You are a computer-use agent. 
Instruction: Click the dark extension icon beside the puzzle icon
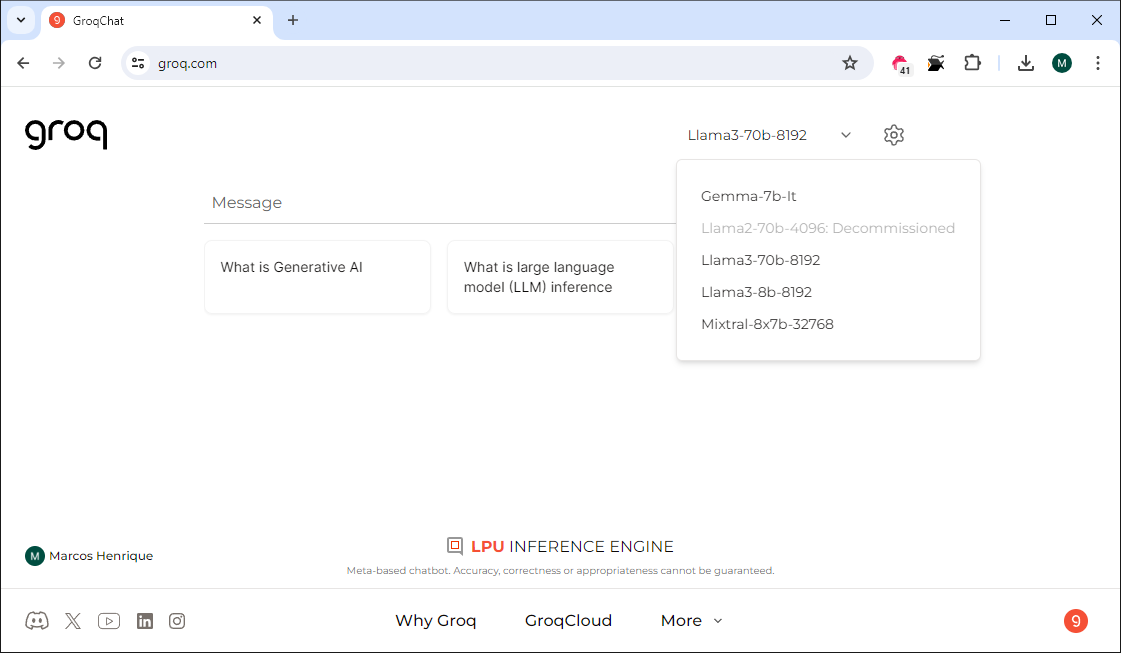[x=936, y=63]
